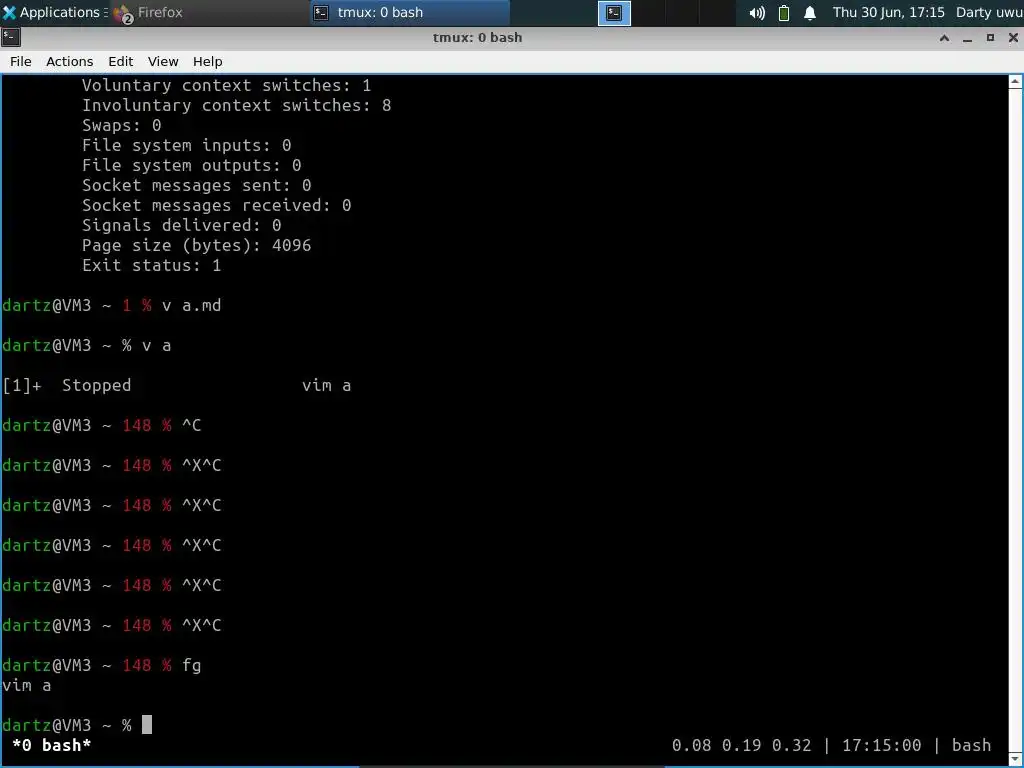Select the *0 bash* tmux window tab
Image resolution: width=1024 pixels, height=768 pixels.
click(52, 745)
